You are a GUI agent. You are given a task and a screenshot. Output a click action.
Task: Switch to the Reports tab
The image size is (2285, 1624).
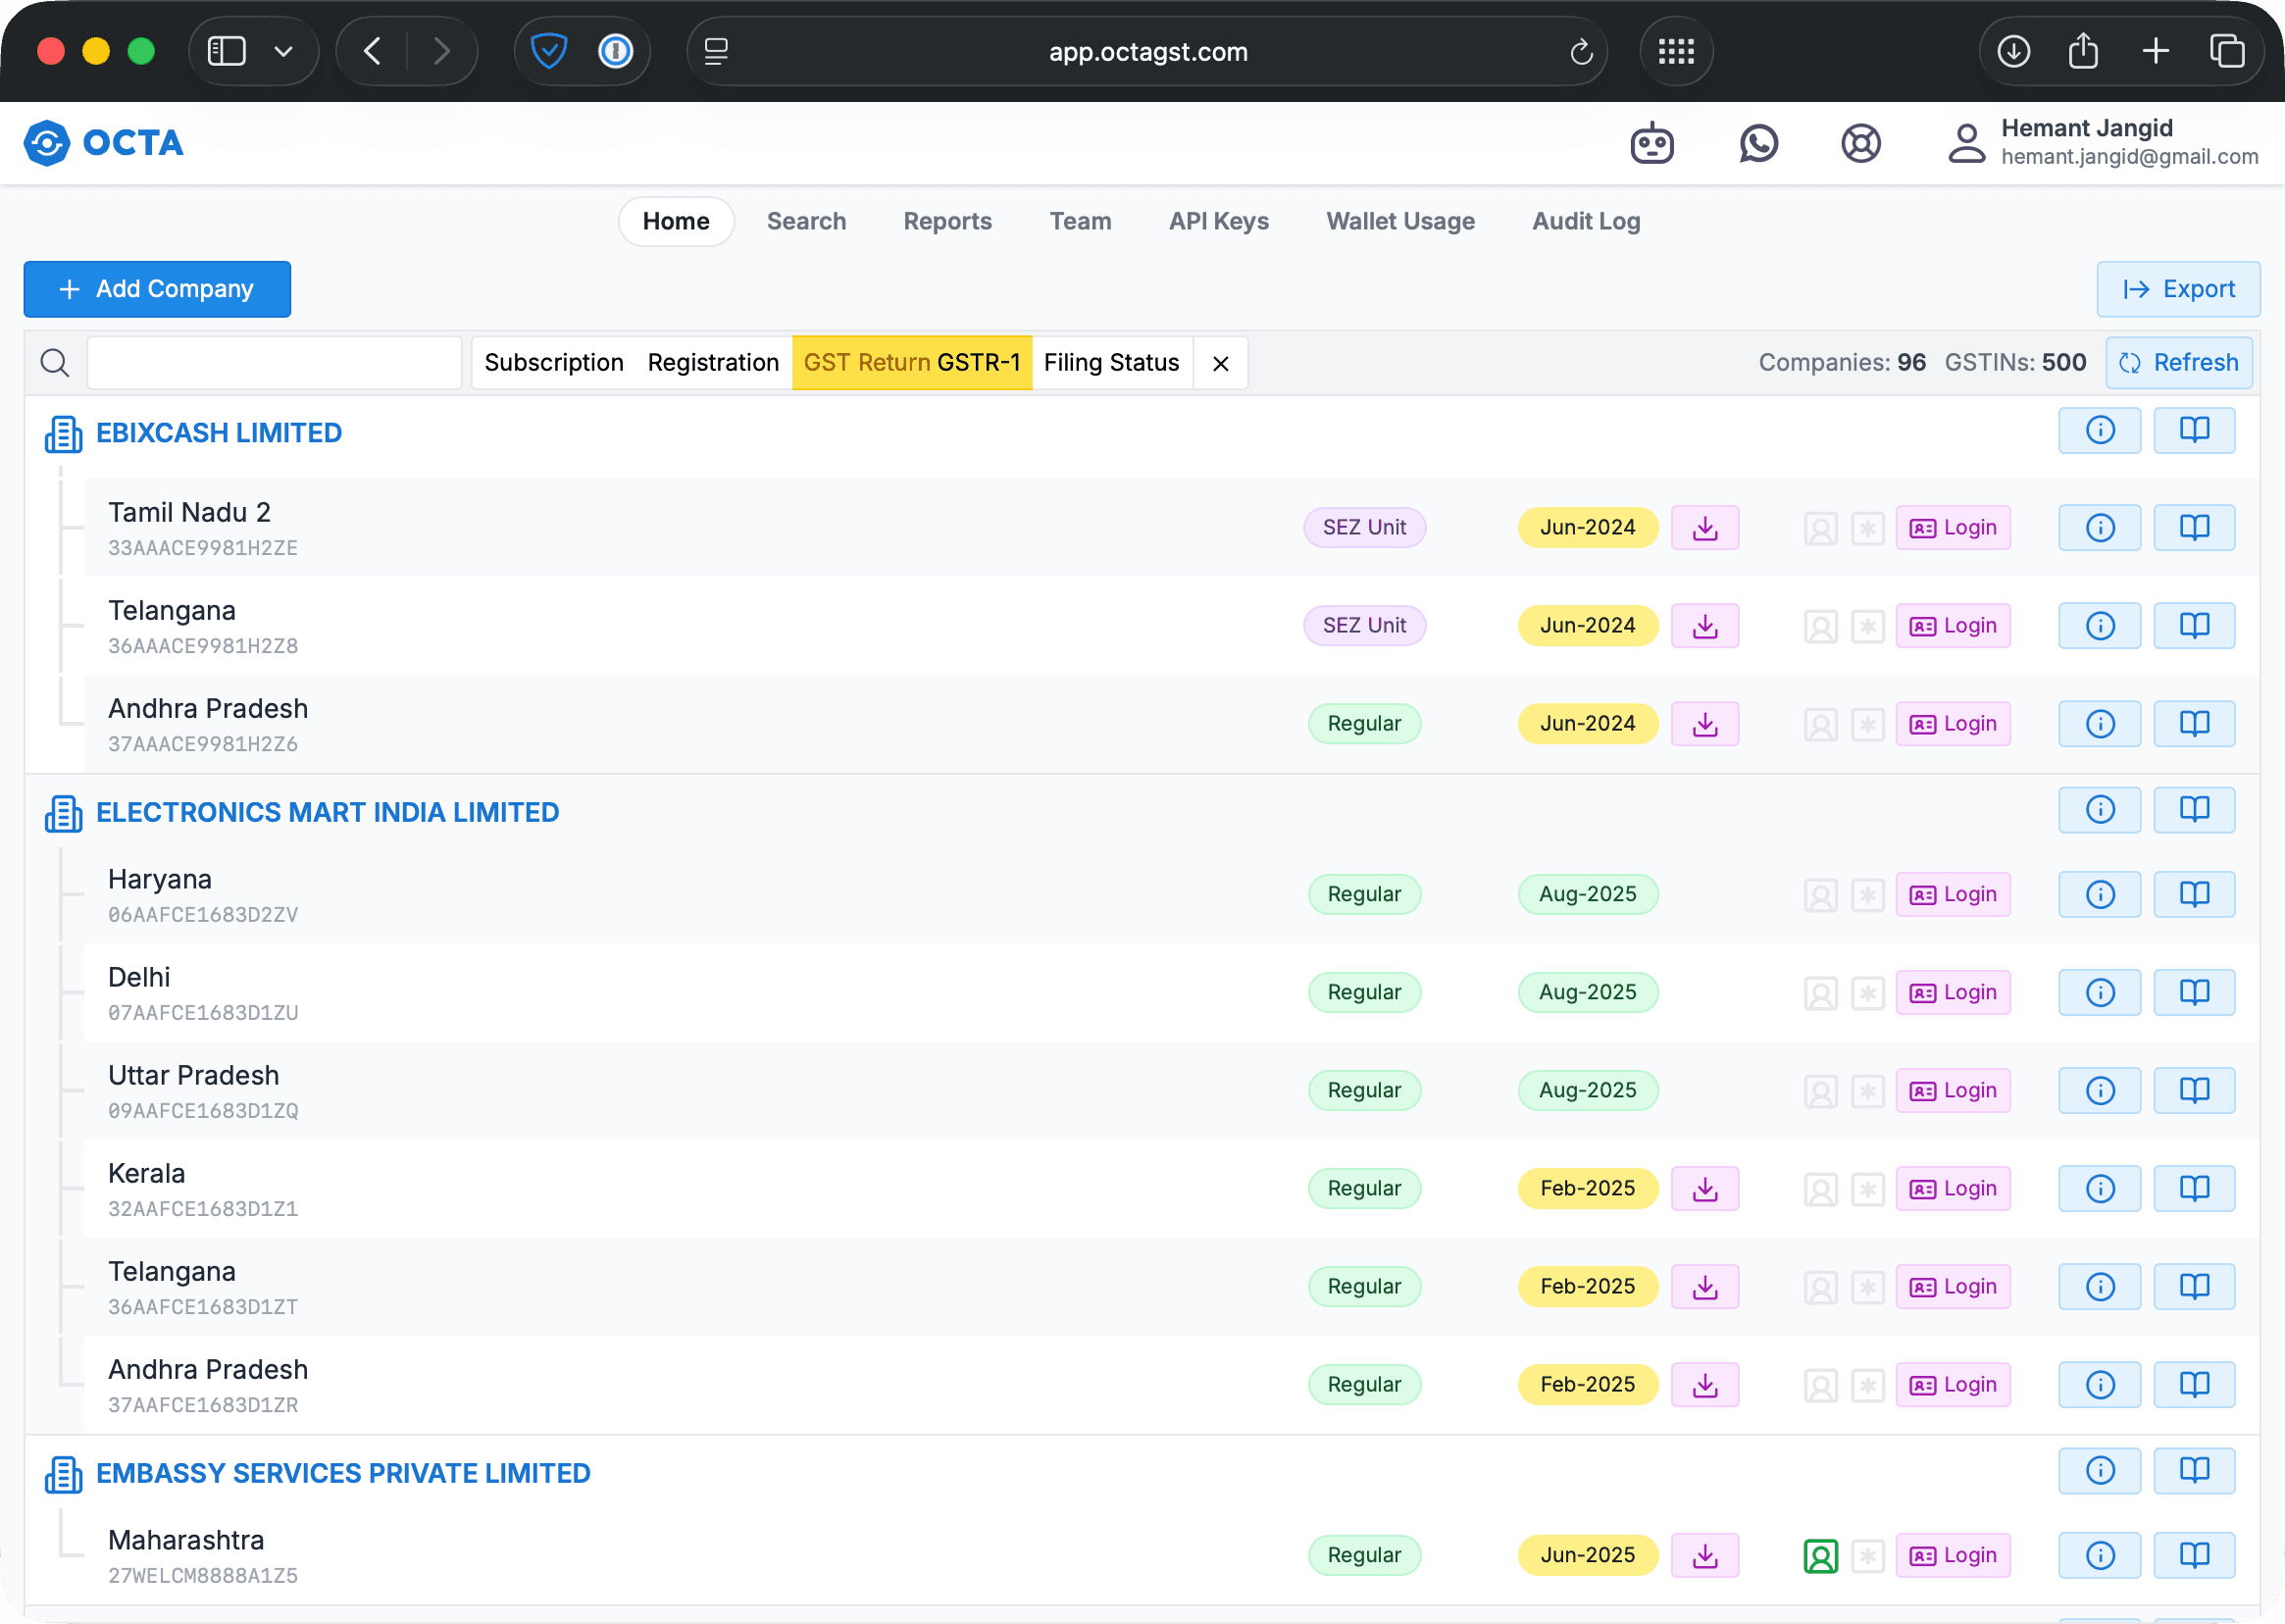[947, 221]
